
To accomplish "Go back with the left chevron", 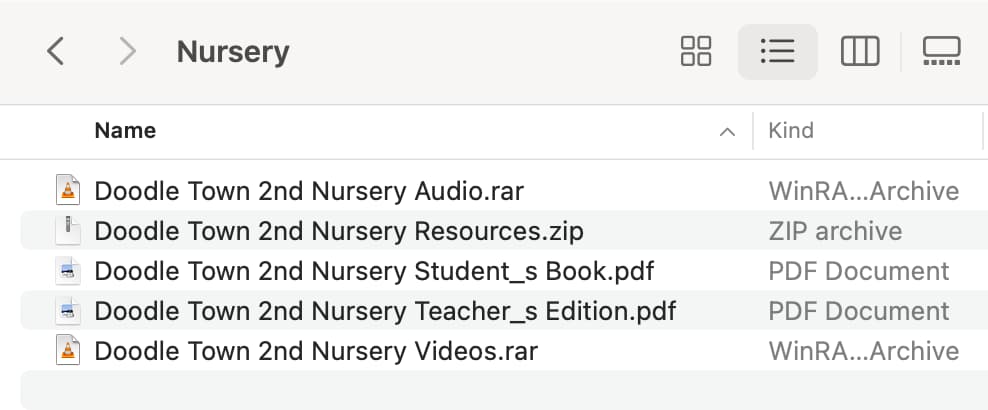I will point(55,51).
